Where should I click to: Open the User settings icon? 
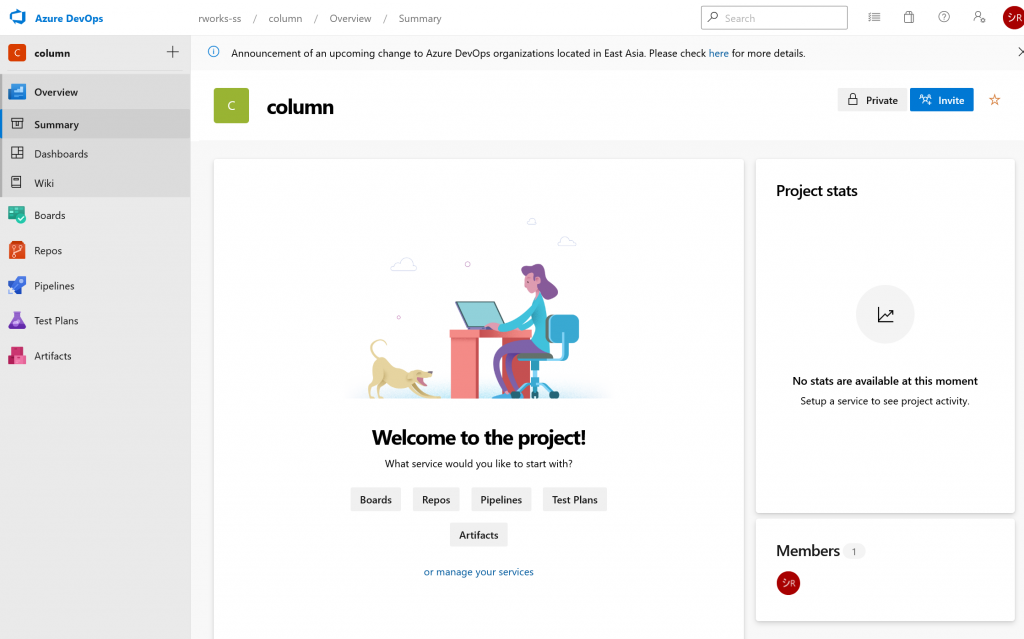click(x=979, y=17)
